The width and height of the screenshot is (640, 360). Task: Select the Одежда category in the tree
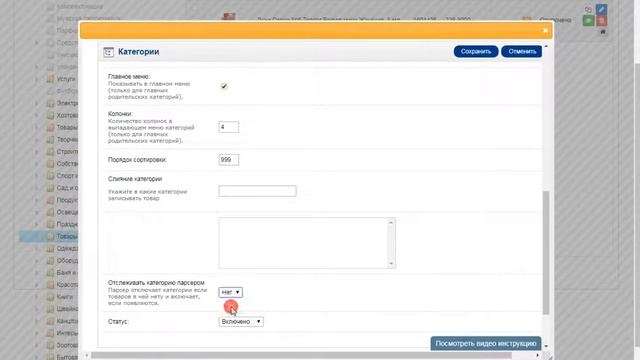[x=67, y=248]
